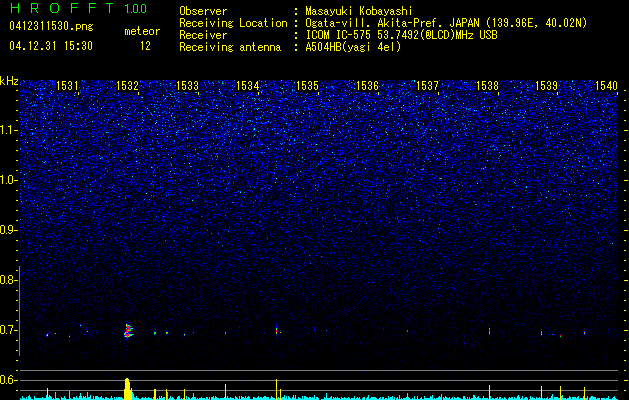The height and width of the screenshot is (400, 629).
Task: Click the meteor echo streak at 1538
Action: (489, 331)
